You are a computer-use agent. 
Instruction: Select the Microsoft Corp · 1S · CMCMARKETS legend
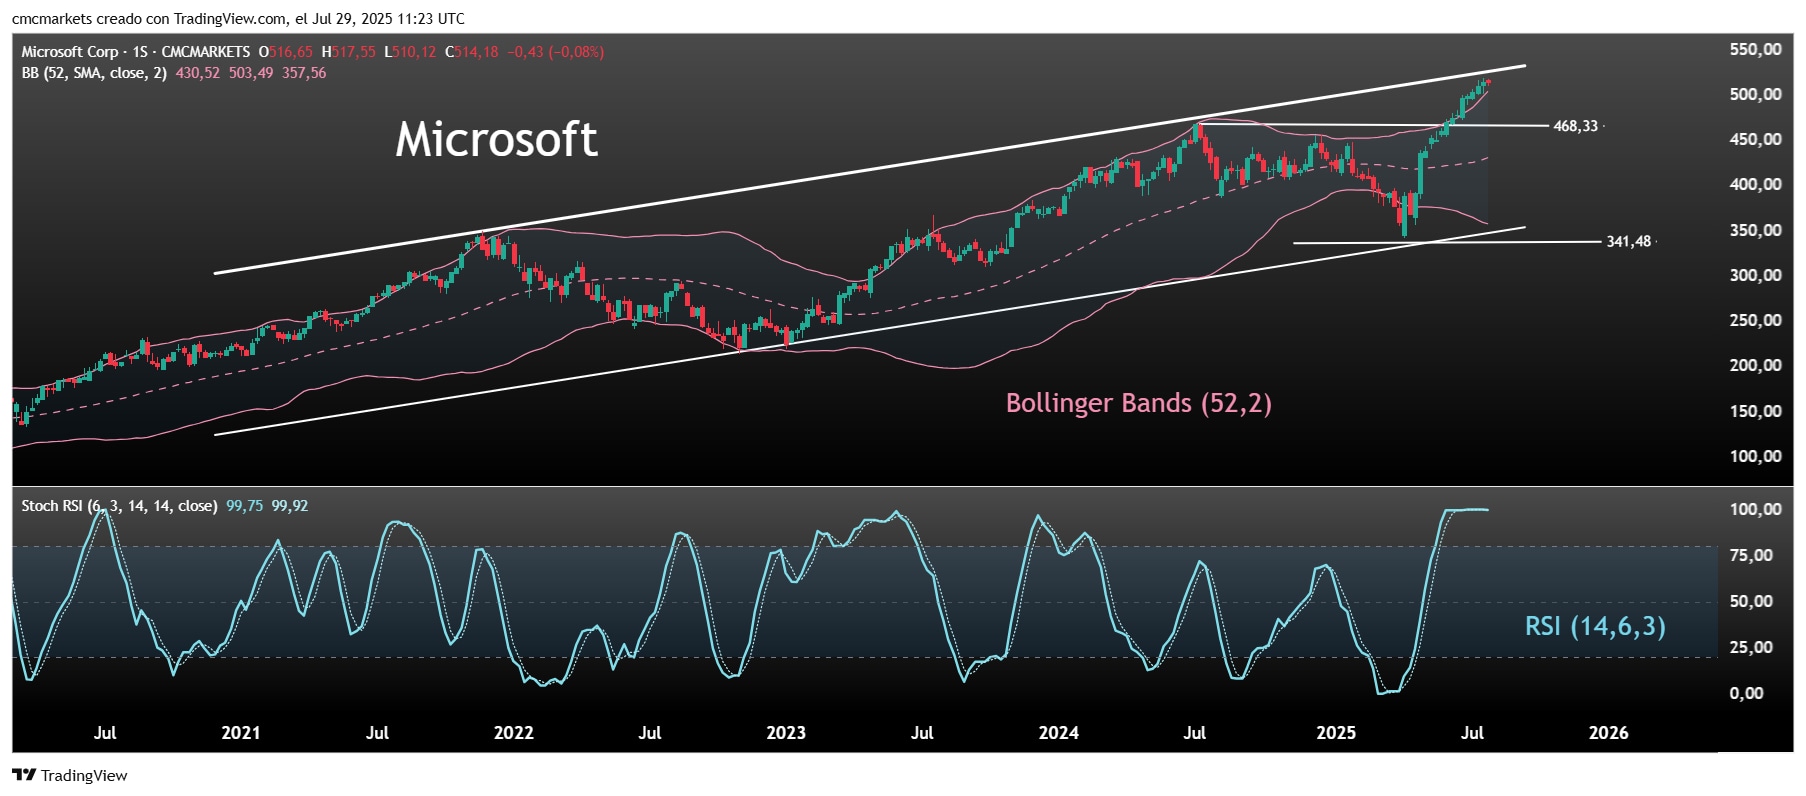click(136, 52)
